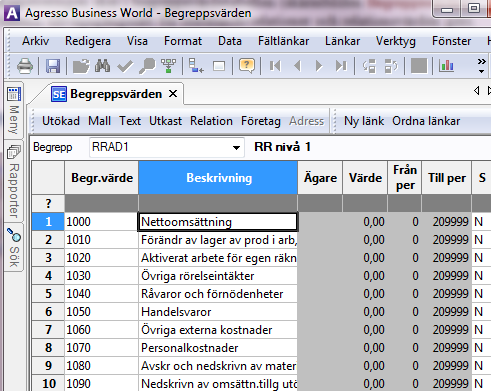Click the Ny länk button
Viewport: 491px width, 391px height.
pyautogui.click(x=364, y=121)
